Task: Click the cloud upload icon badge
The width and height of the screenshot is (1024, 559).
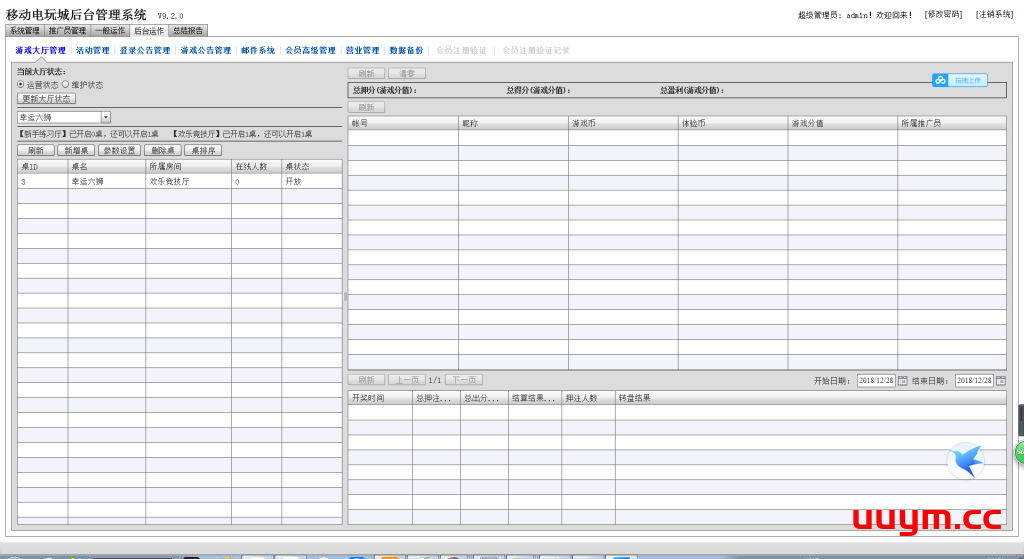Action: [940, 80]
